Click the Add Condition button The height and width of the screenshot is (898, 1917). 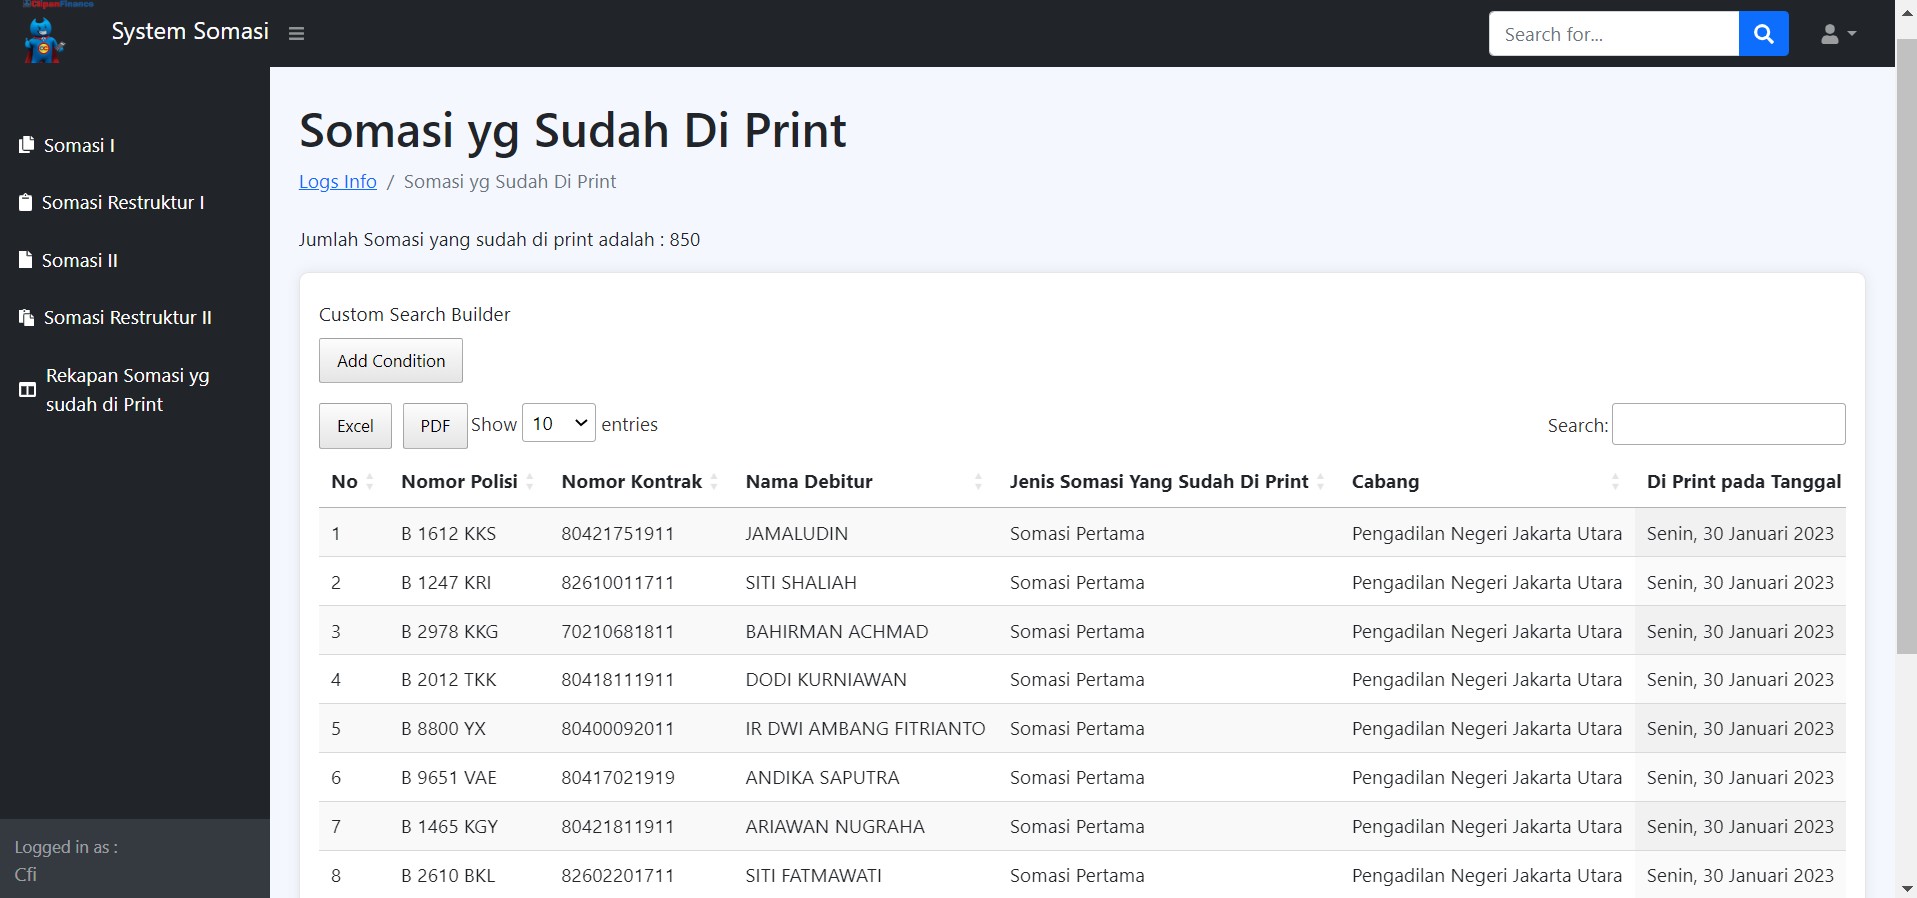coord(391,361)
